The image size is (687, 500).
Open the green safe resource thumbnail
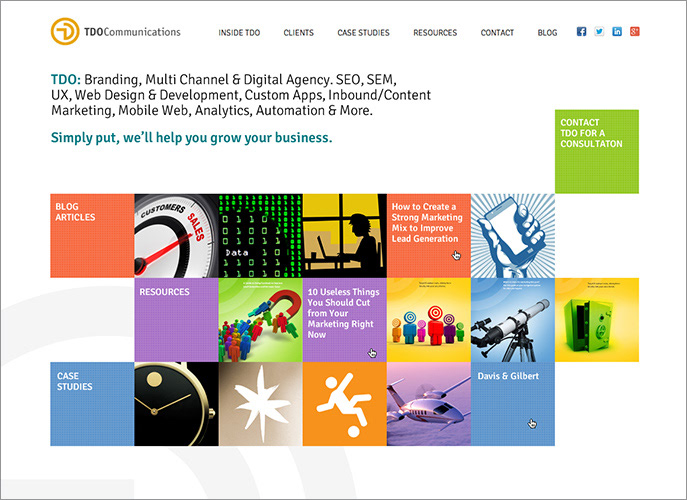(597, 320)
